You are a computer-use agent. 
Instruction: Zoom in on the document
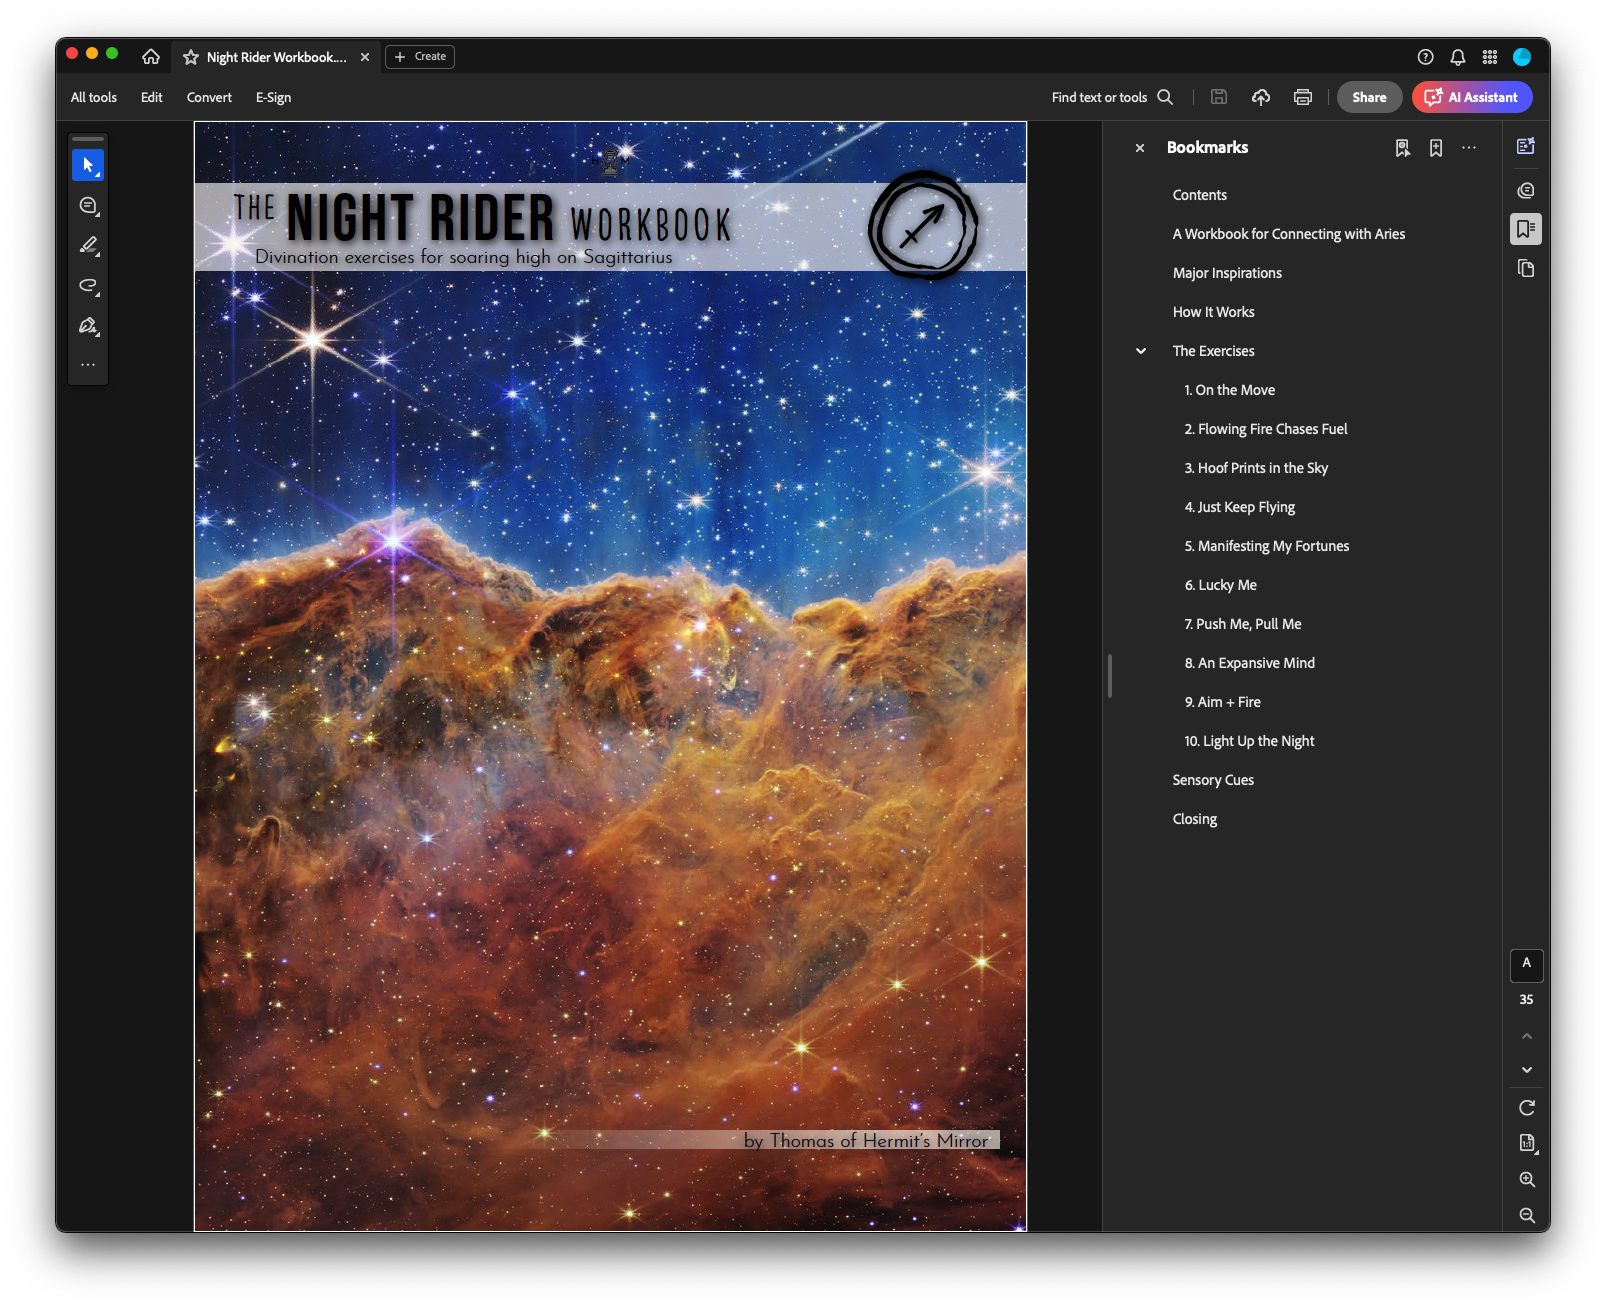click(1527, 1180)
